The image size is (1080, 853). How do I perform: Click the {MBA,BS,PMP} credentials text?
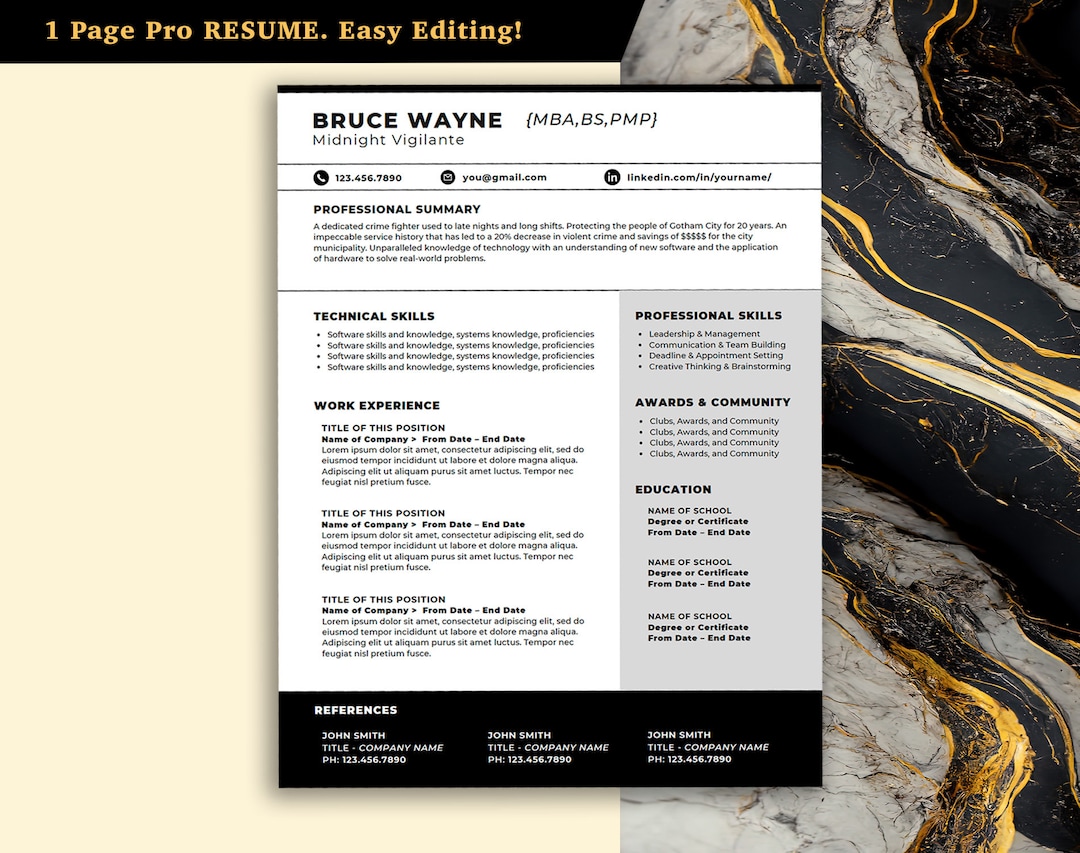592,119
